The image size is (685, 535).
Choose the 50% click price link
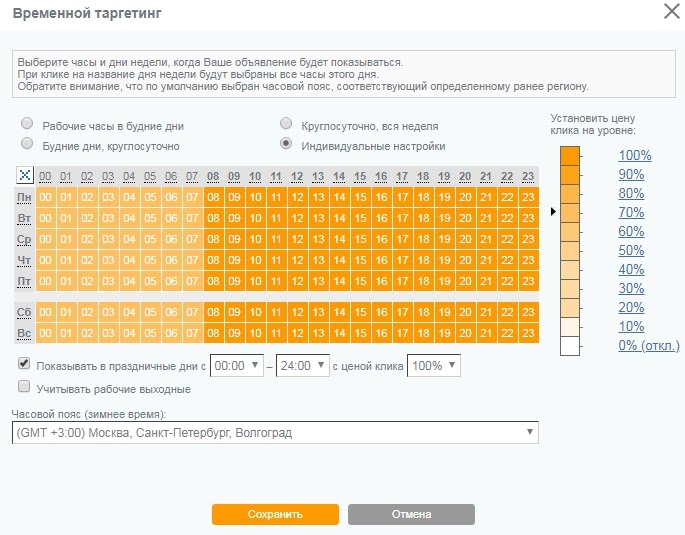click(x=630, y=250)
